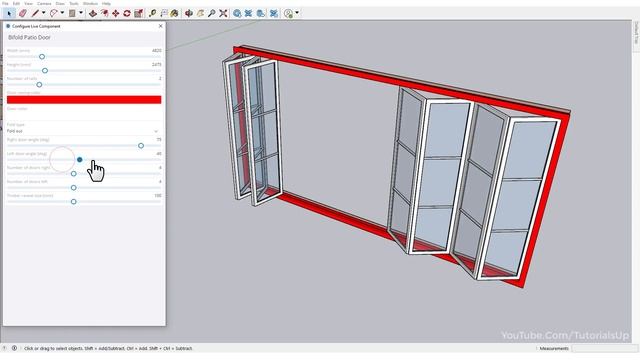Click the Width value 4820
640x360 pixels.
156,51
